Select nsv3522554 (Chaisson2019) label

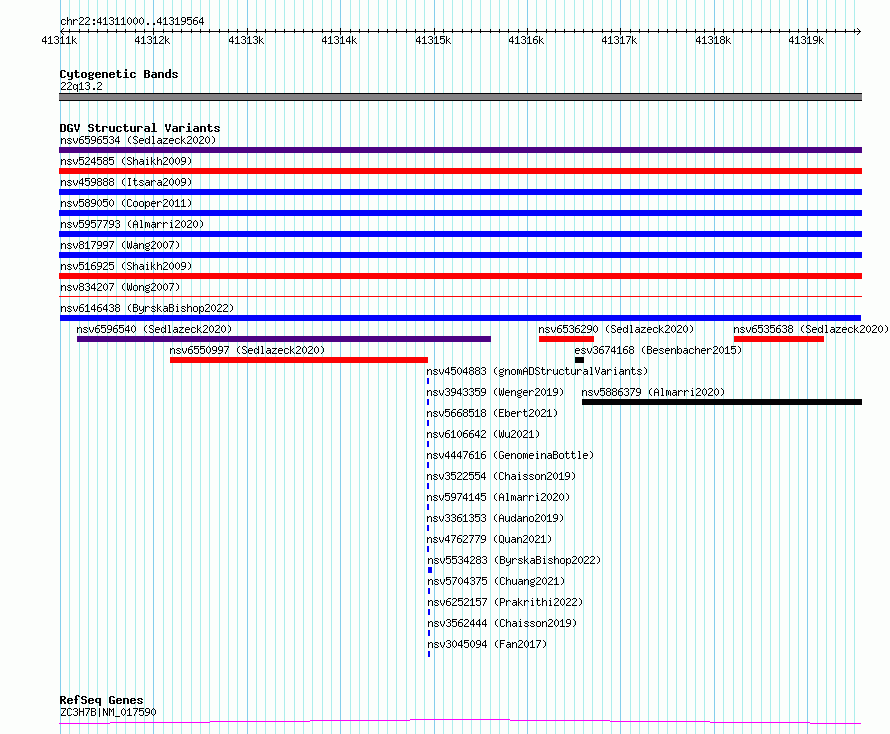point(501,476)
